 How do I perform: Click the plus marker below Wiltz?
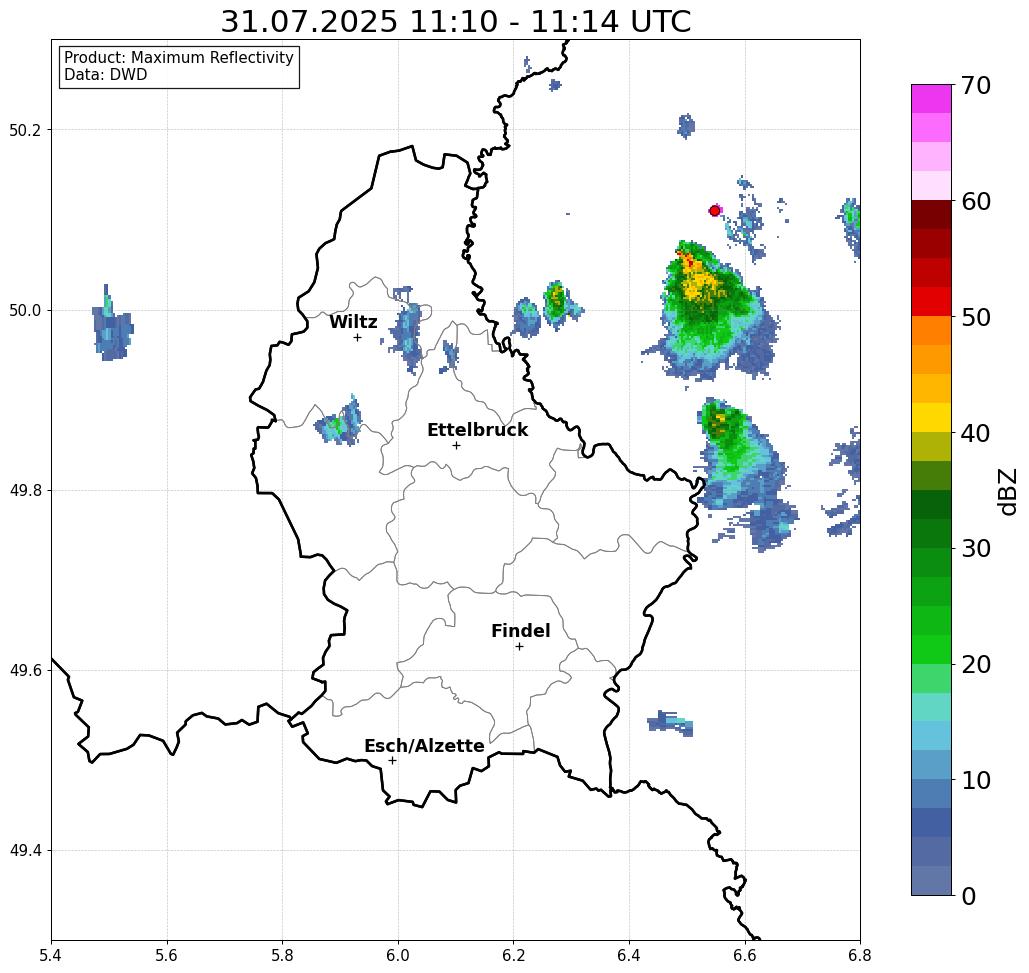pyautogui.click(x=357, y=338)
